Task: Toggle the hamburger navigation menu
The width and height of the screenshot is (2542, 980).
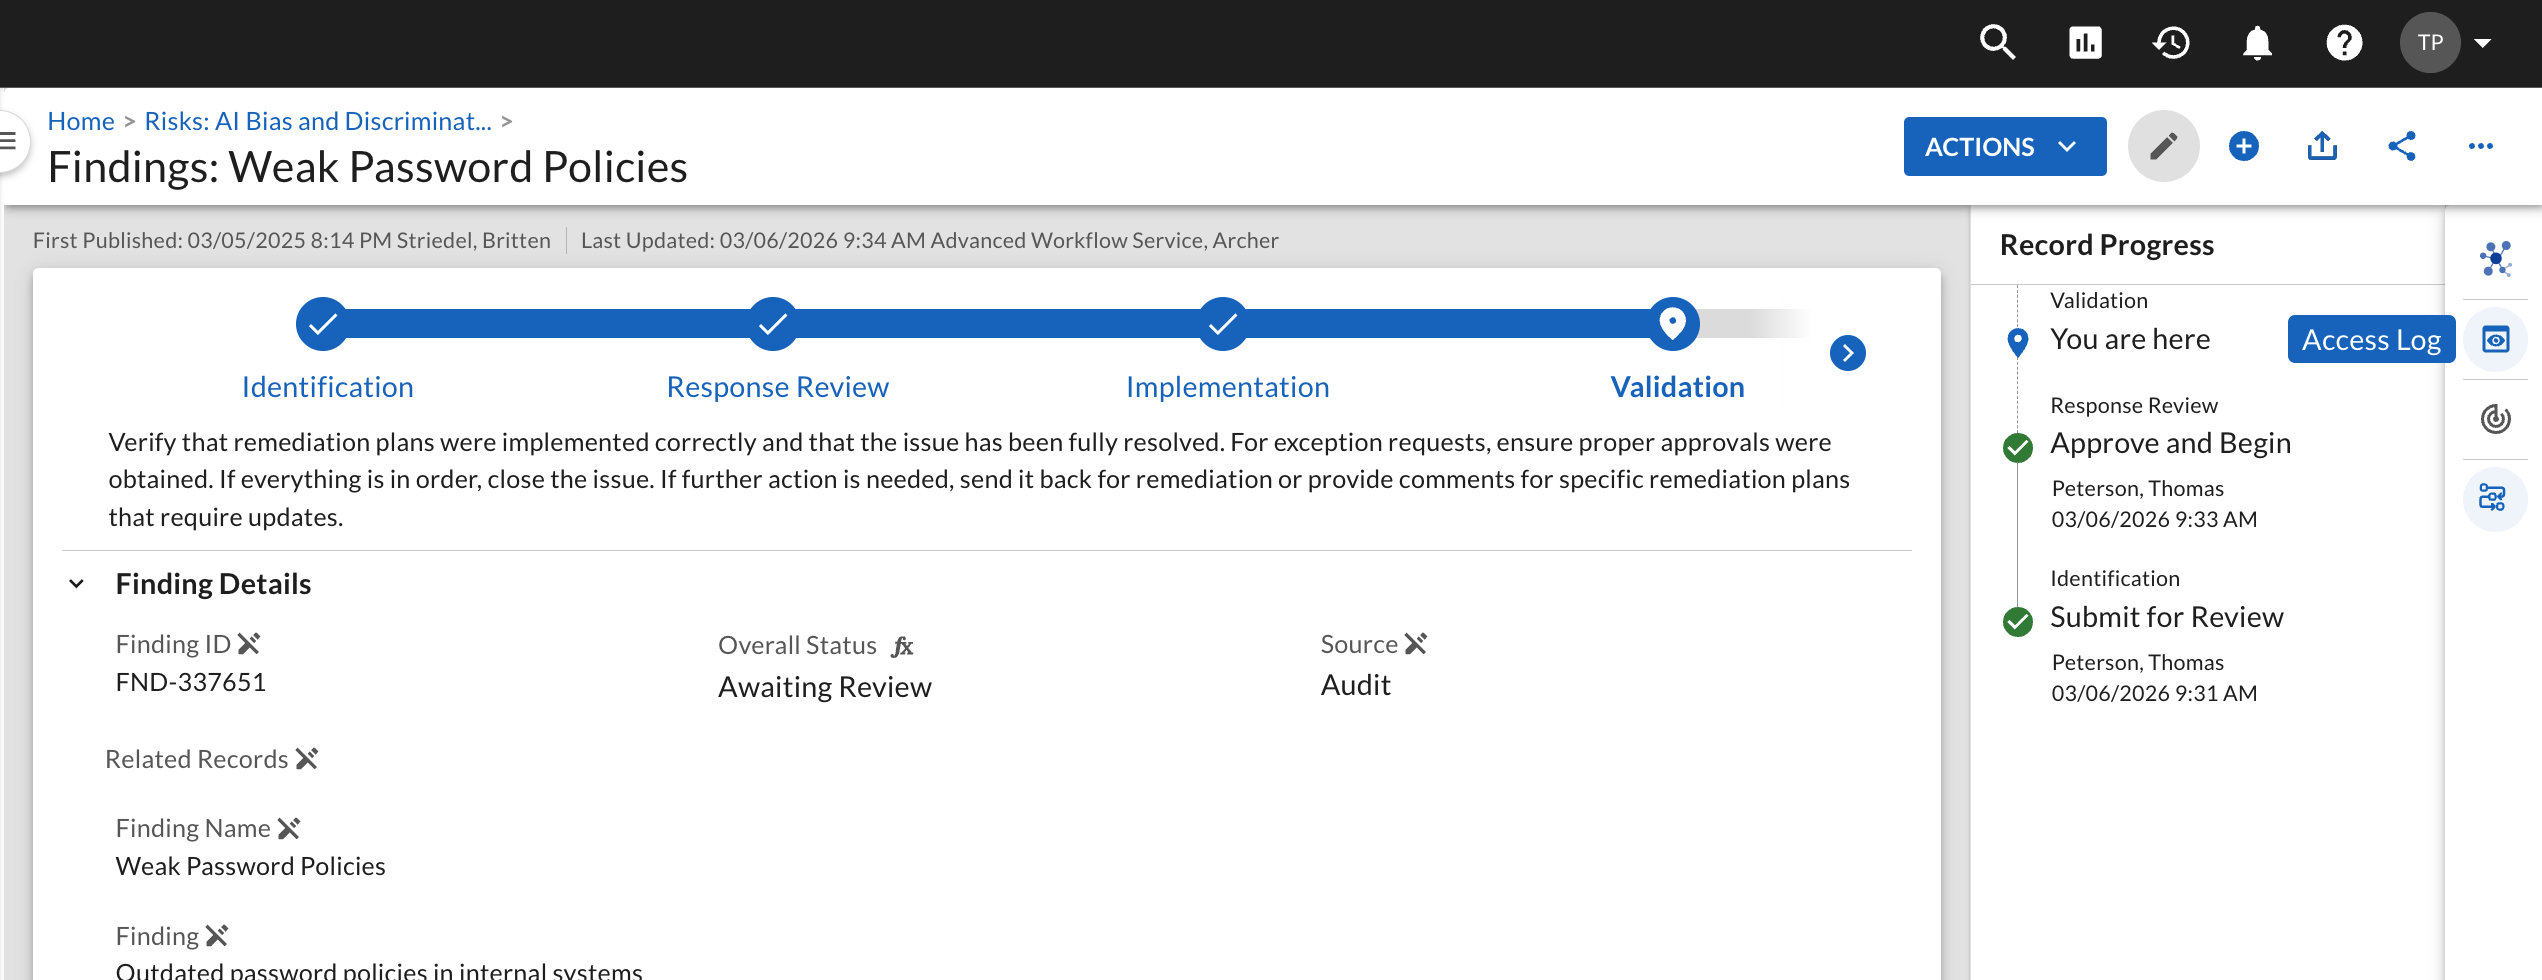Action: [x=10, y=141]
